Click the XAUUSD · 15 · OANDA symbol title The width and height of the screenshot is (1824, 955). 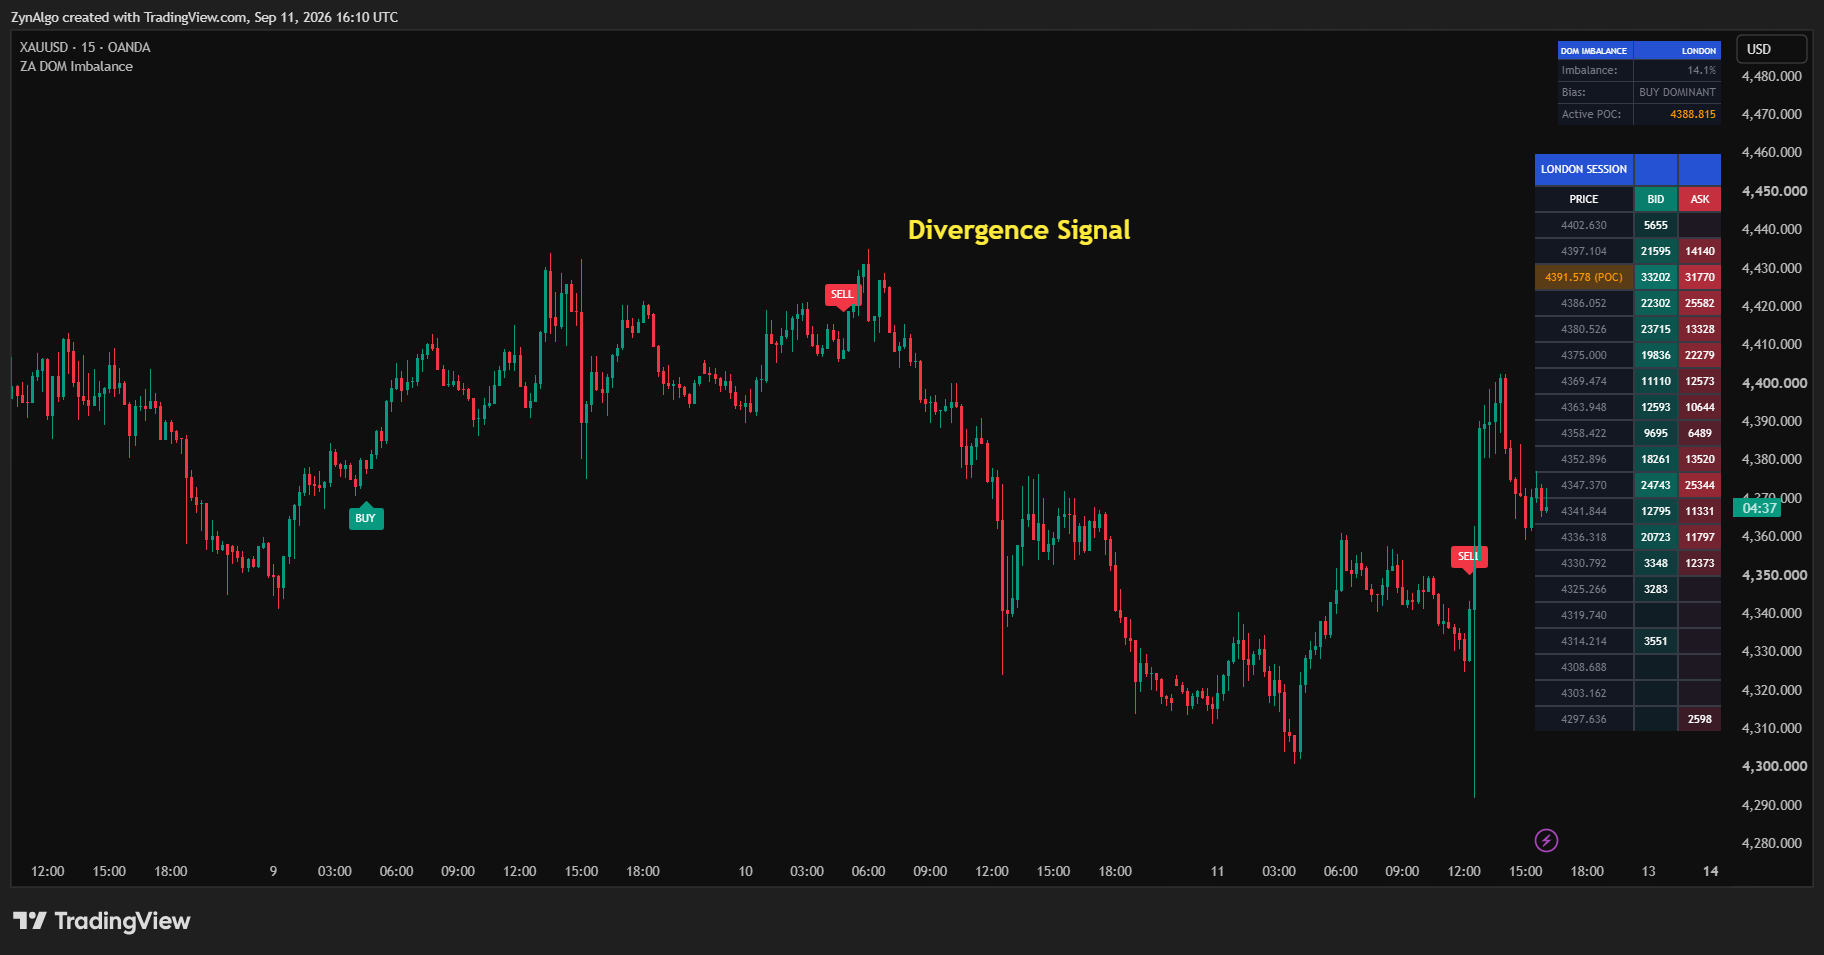click(x=85, y=47)
